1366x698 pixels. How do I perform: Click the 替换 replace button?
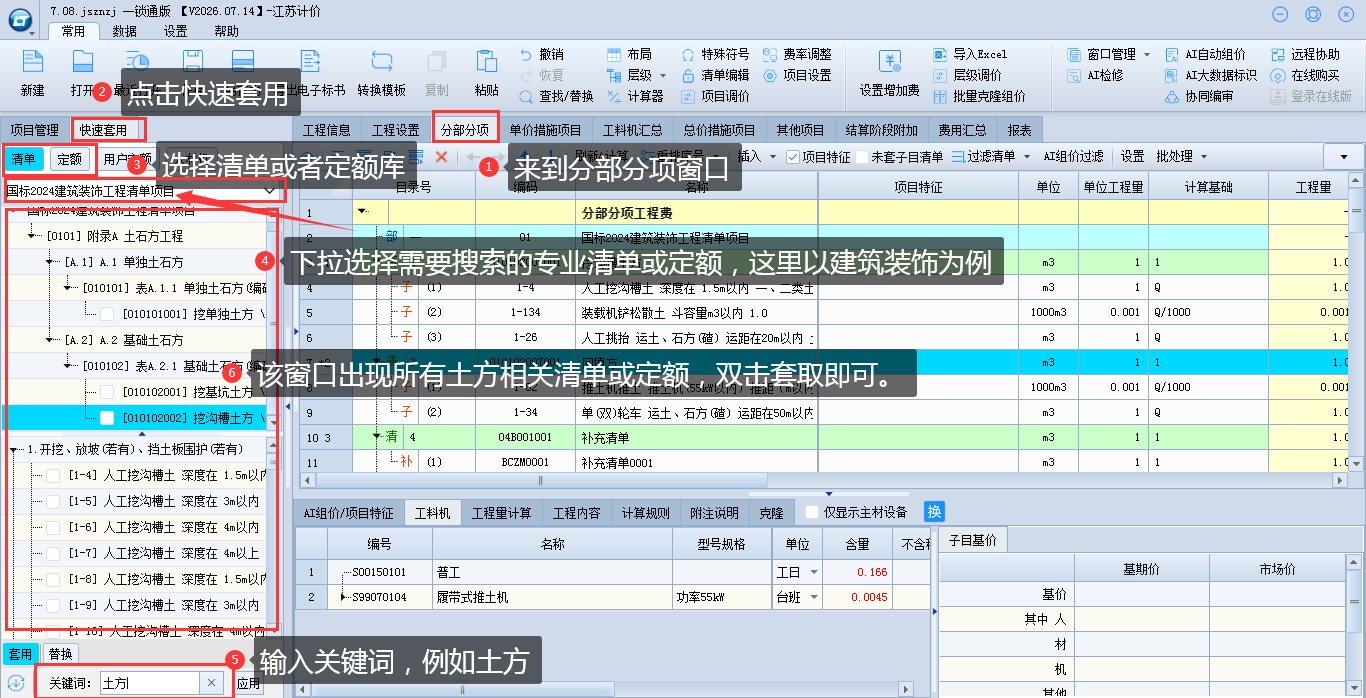[x=61, y=654]
